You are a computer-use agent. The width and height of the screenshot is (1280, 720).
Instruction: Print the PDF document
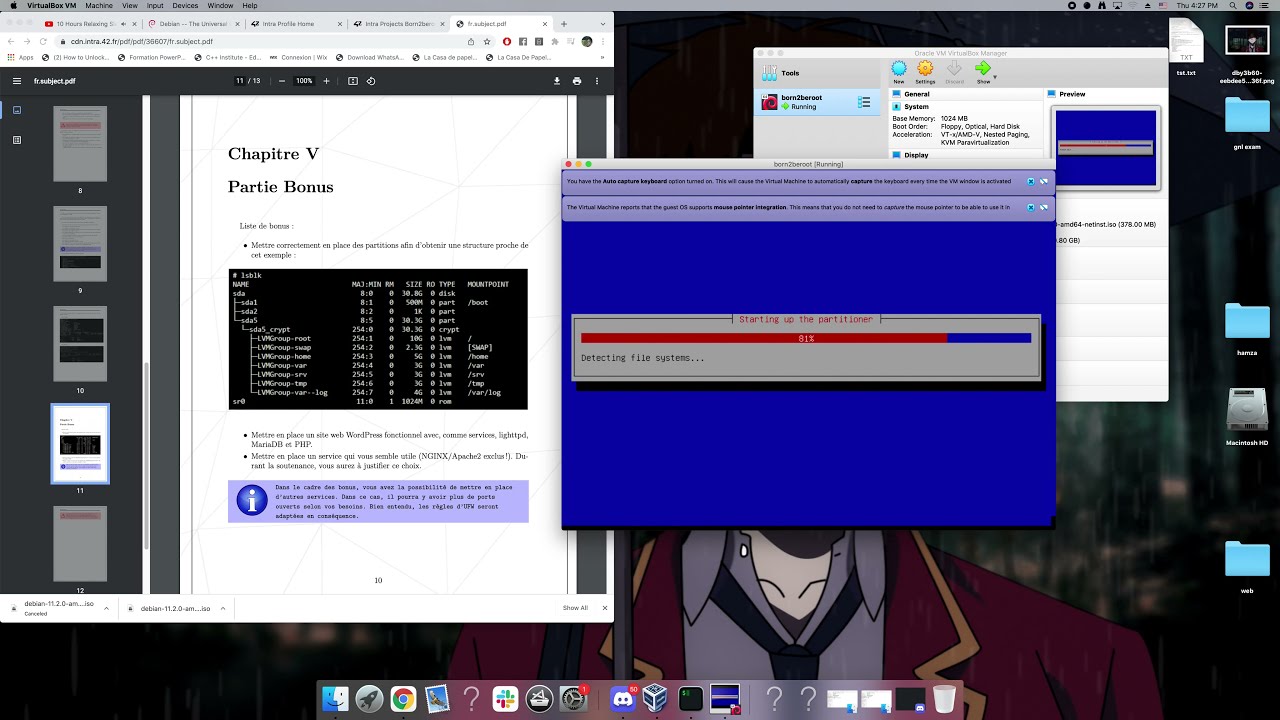tap(577, 81)
